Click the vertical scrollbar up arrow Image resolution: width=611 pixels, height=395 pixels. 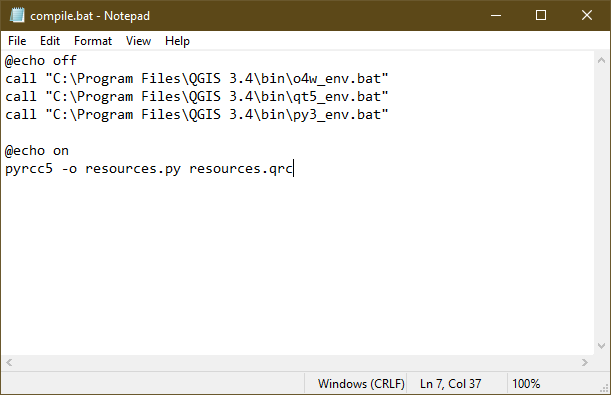601,60
